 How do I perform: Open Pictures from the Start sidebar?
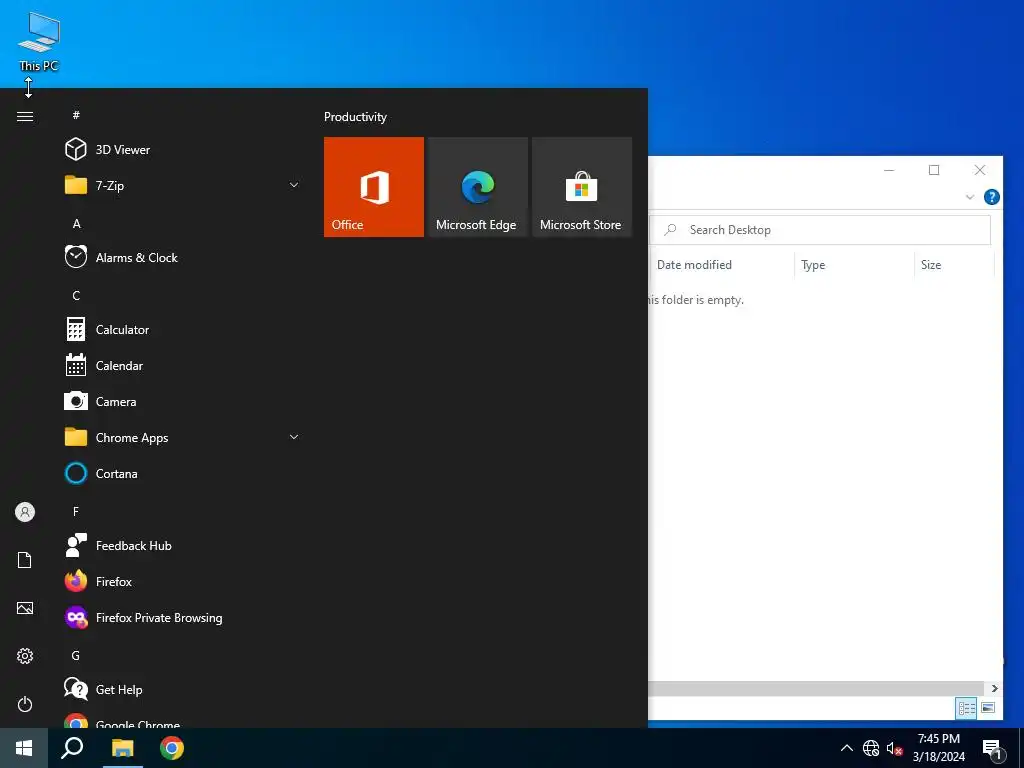point(25,608)
